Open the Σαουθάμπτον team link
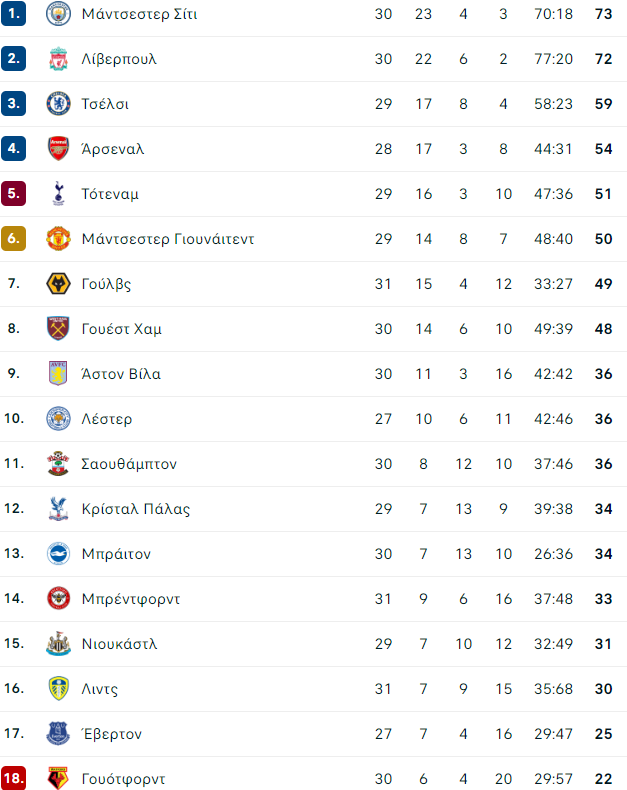This screenshot has width=627, height=790. click(129, 464)
